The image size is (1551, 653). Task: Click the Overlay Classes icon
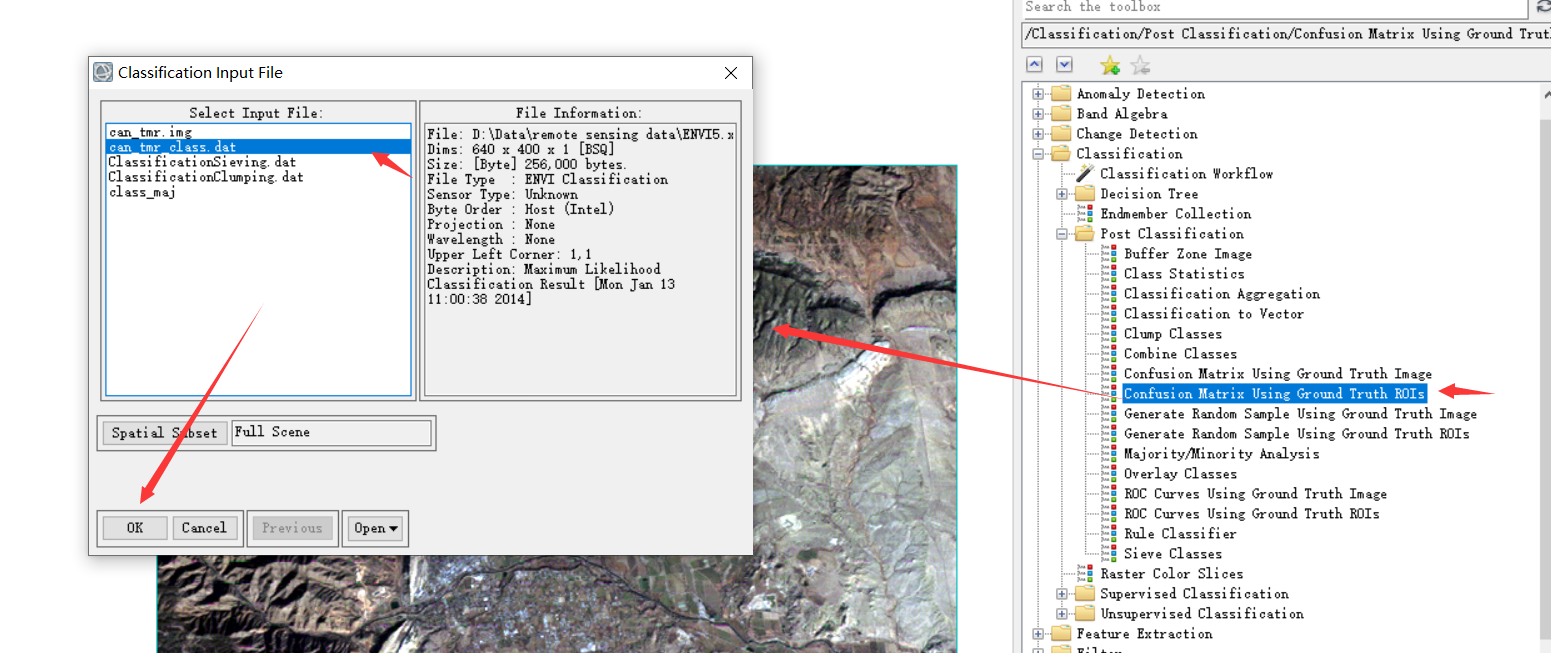(x=1111, y=474)
